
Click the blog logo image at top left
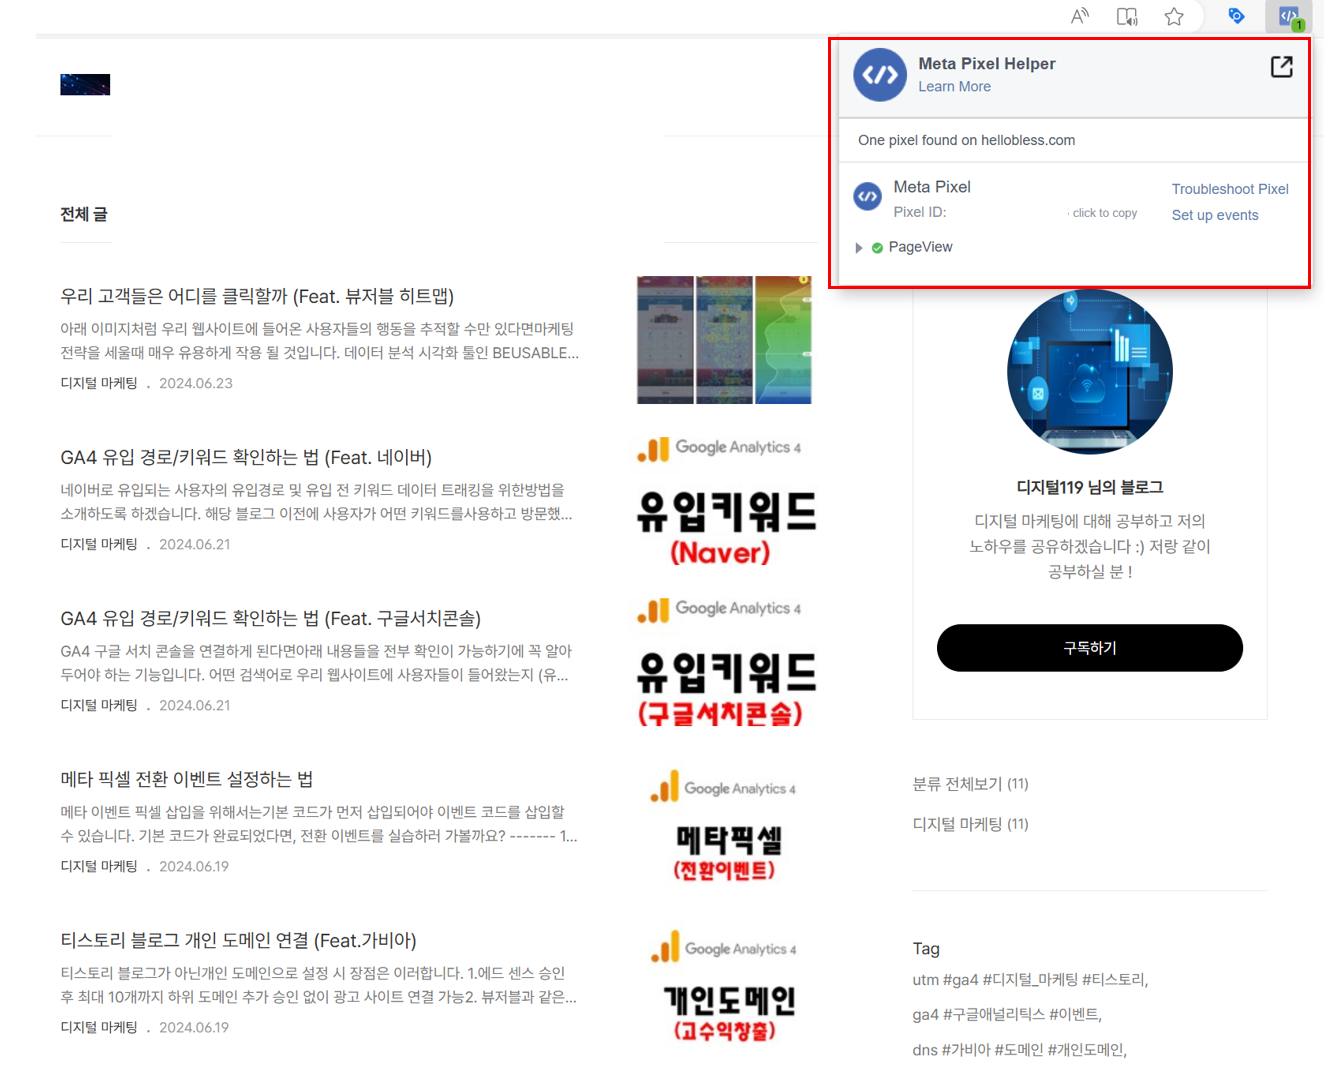(85, 85)
